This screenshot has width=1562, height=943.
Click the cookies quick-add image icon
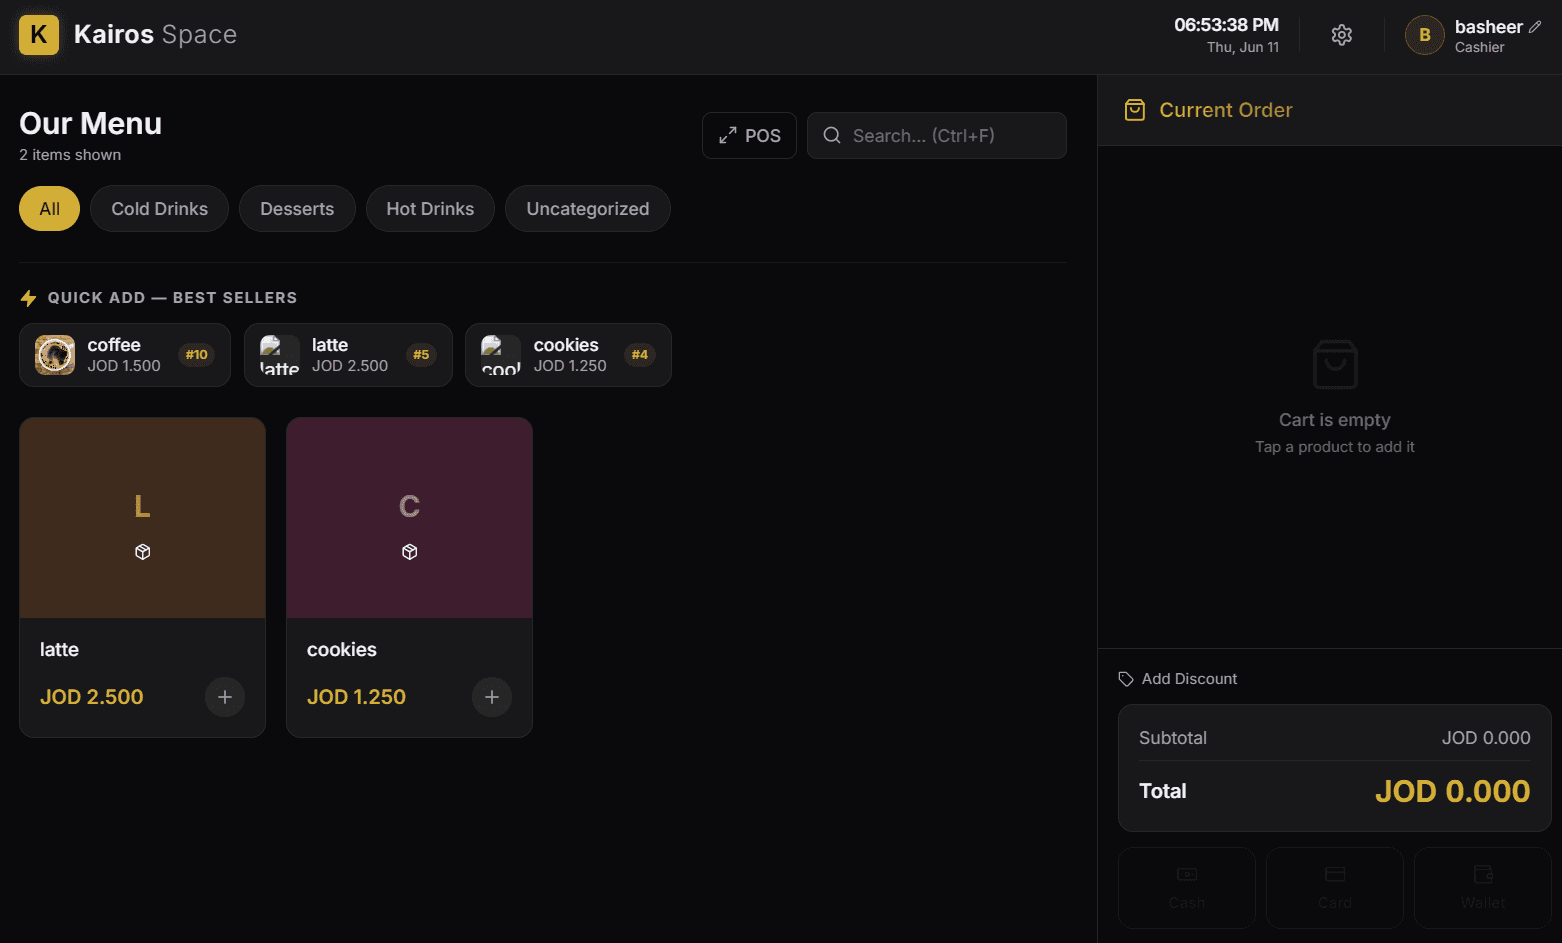501,355
